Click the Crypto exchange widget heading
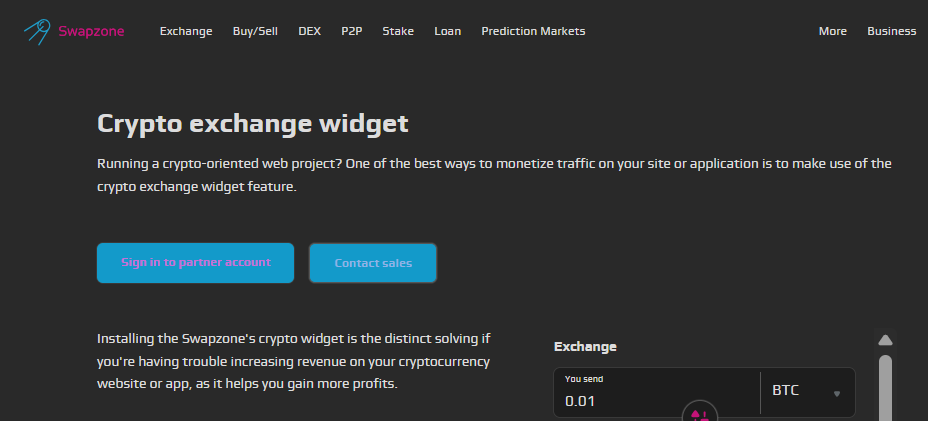The height and width of the screenshot is (421, 928). tap(253, 124)
